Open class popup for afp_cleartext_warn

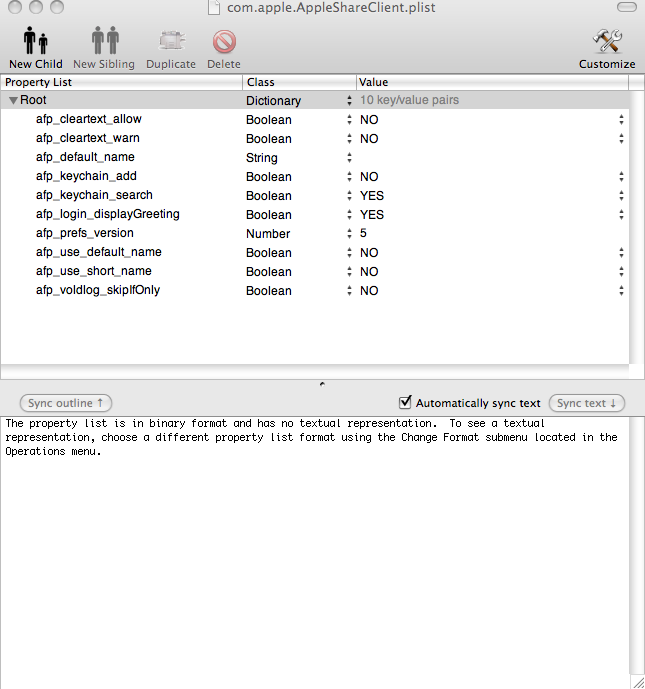pyautogui.click(x=349, y=138)
